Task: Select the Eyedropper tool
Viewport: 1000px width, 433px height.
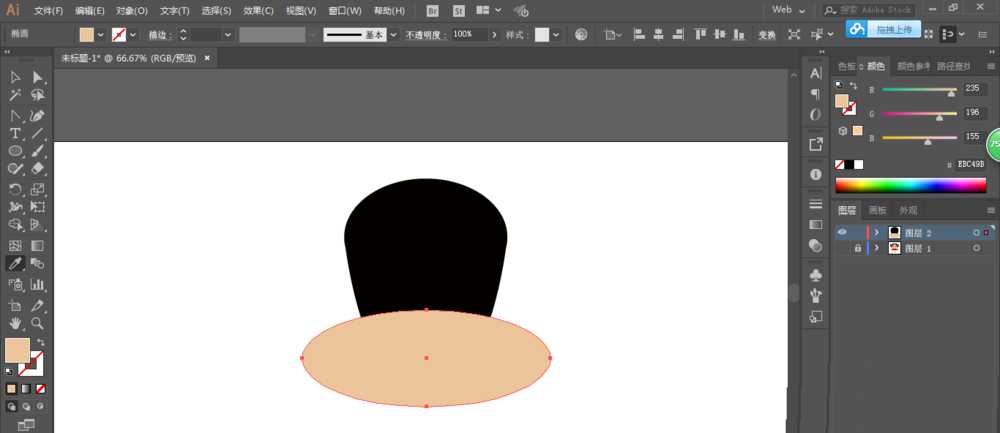Action: (x=15, y=264)
